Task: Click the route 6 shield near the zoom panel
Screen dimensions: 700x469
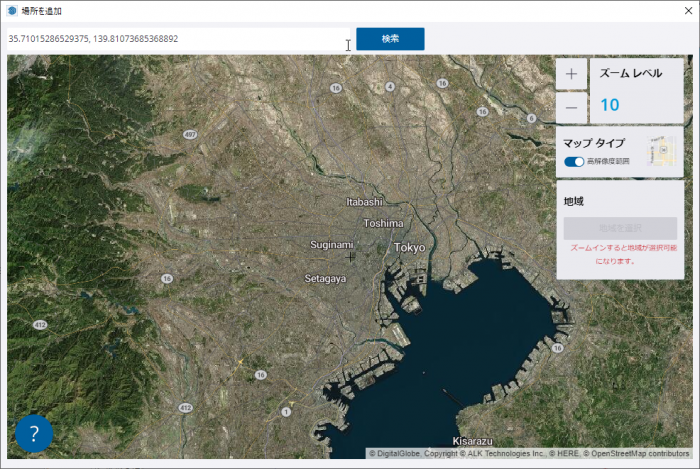Action: pos(532,117)
